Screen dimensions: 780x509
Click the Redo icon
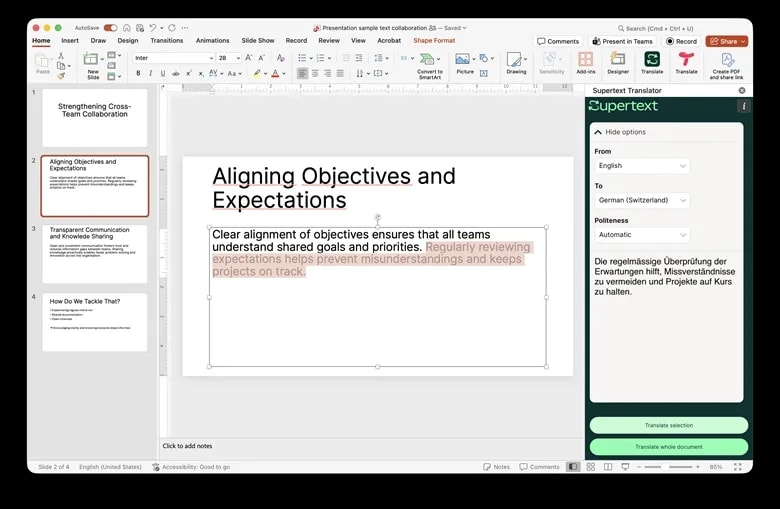[x=172, y=28]
